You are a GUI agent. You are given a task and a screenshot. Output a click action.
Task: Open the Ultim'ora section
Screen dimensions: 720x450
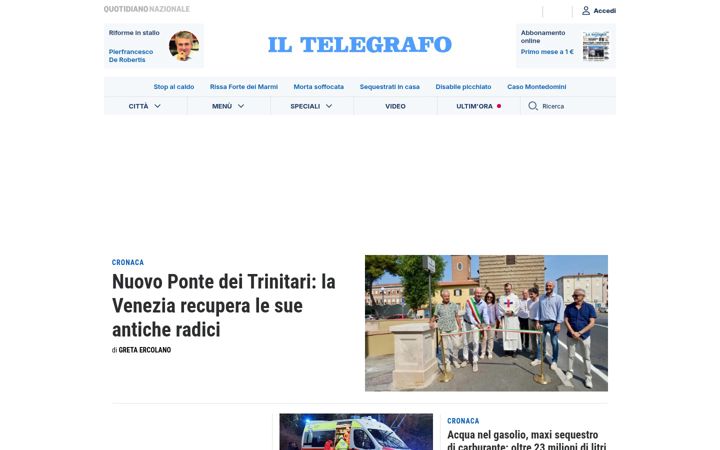(474, 106)
